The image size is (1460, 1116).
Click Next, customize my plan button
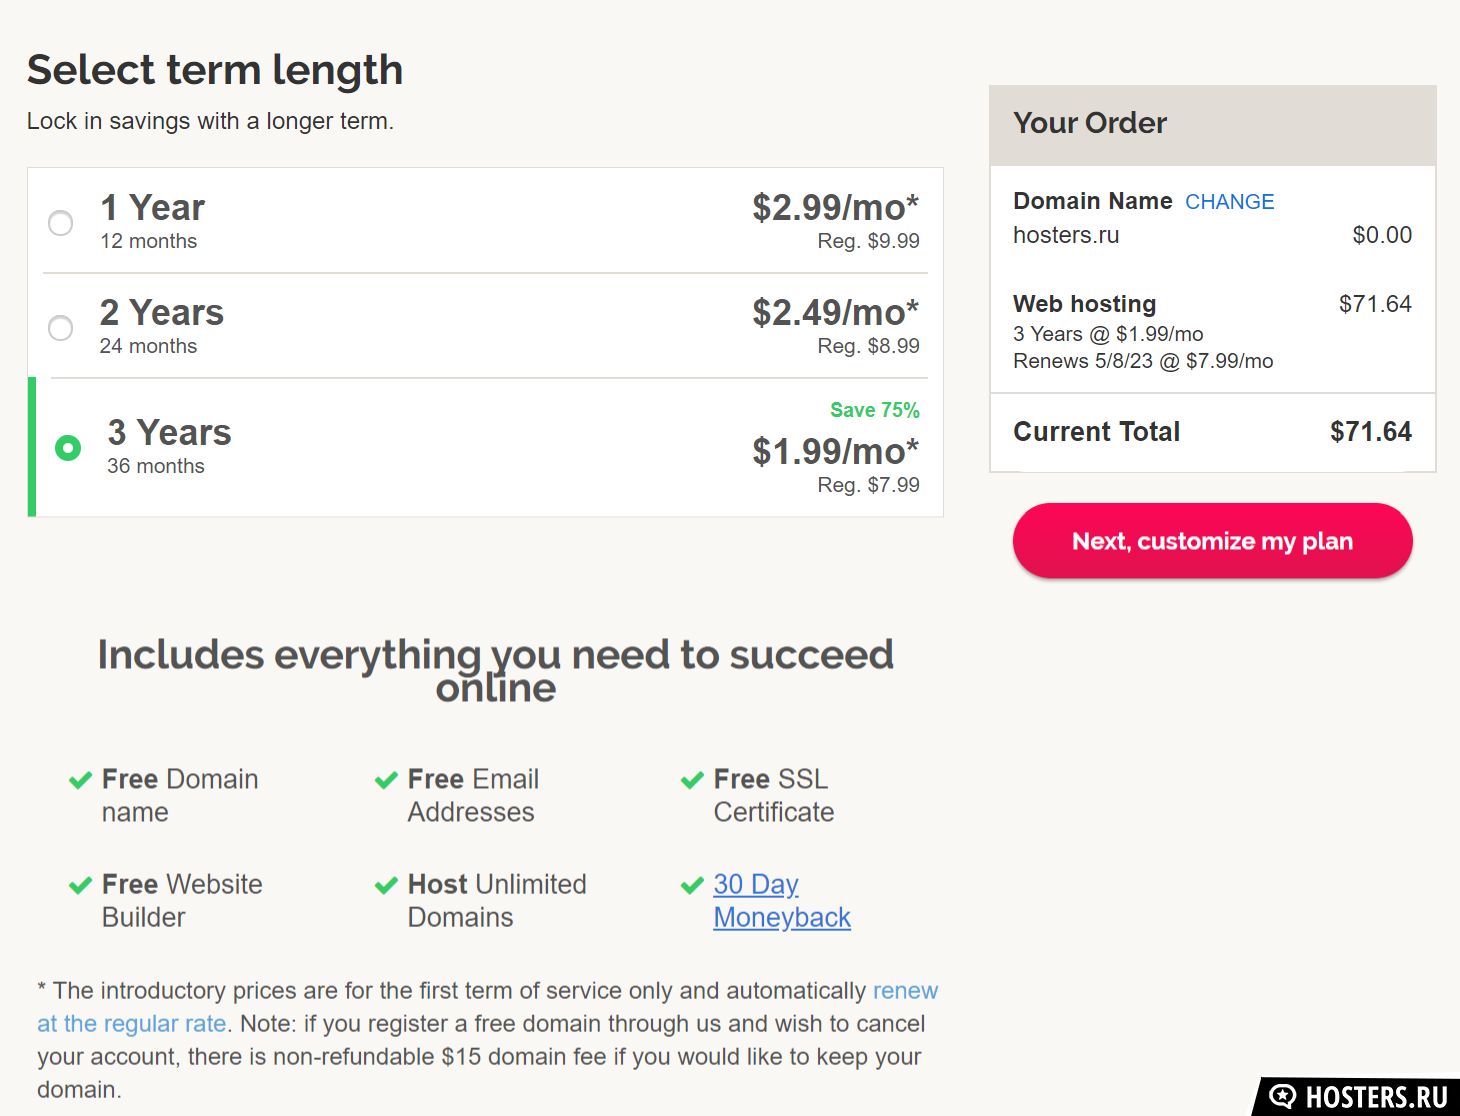click(1212, 541)
